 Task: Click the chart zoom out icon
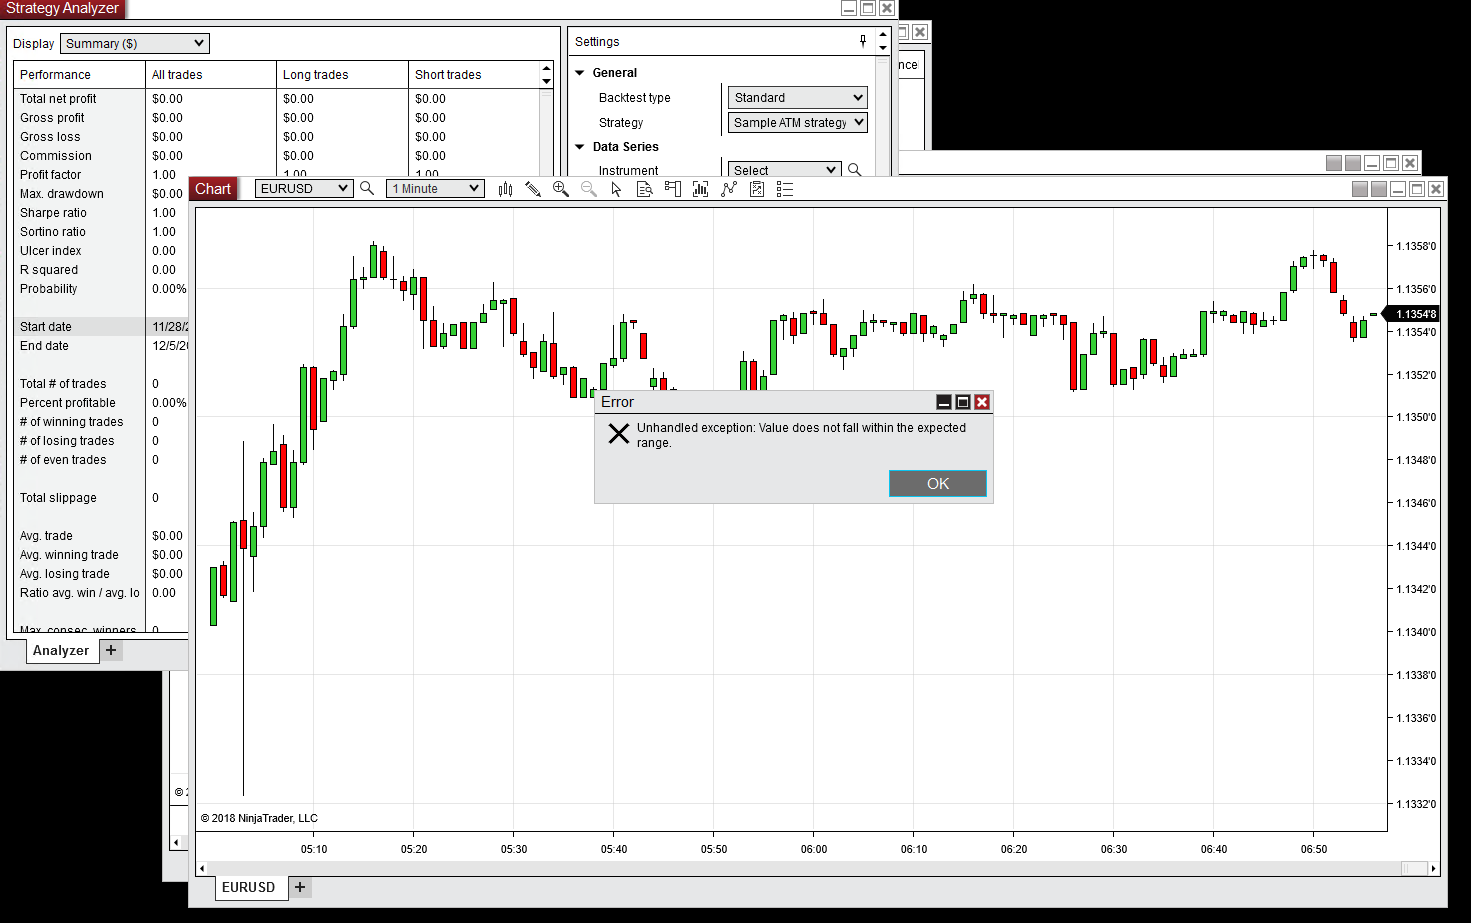(589, 189)
